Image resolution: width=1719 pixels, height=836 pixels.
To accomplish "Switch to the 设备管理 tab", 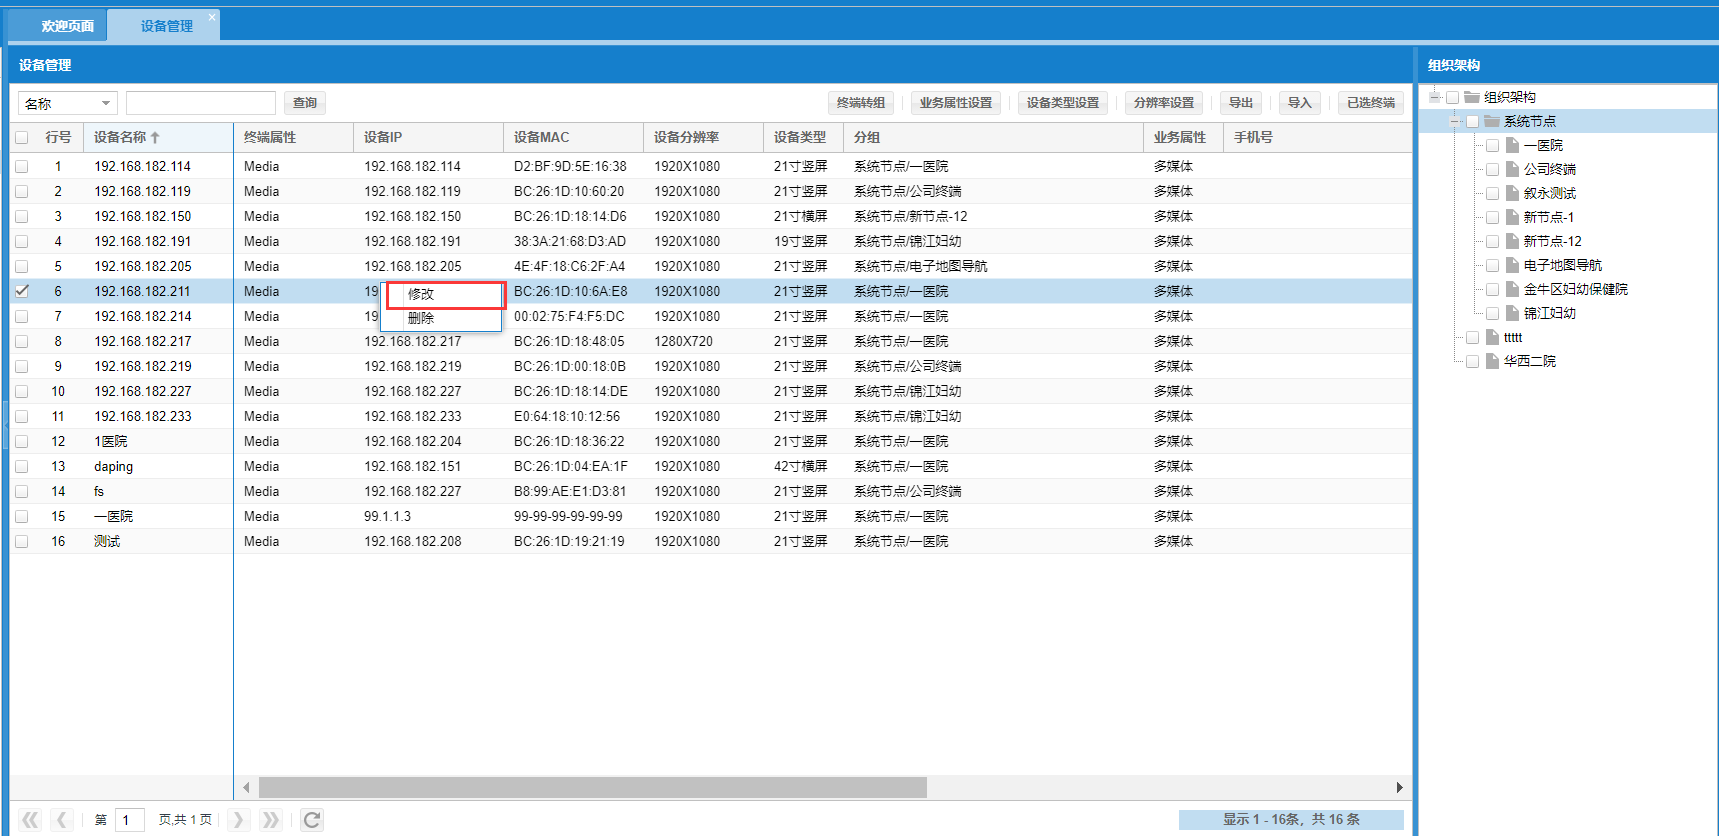I will coord(166,26).
